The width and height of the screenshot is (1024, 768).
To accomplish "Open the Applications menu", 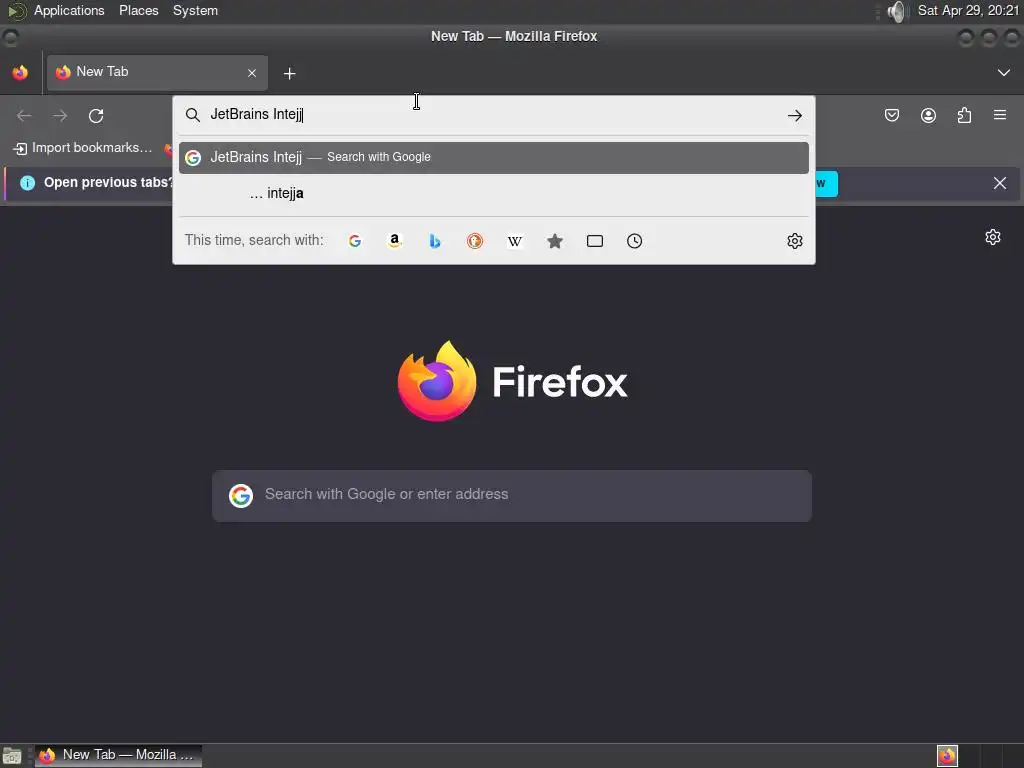I will pos(69,10).
